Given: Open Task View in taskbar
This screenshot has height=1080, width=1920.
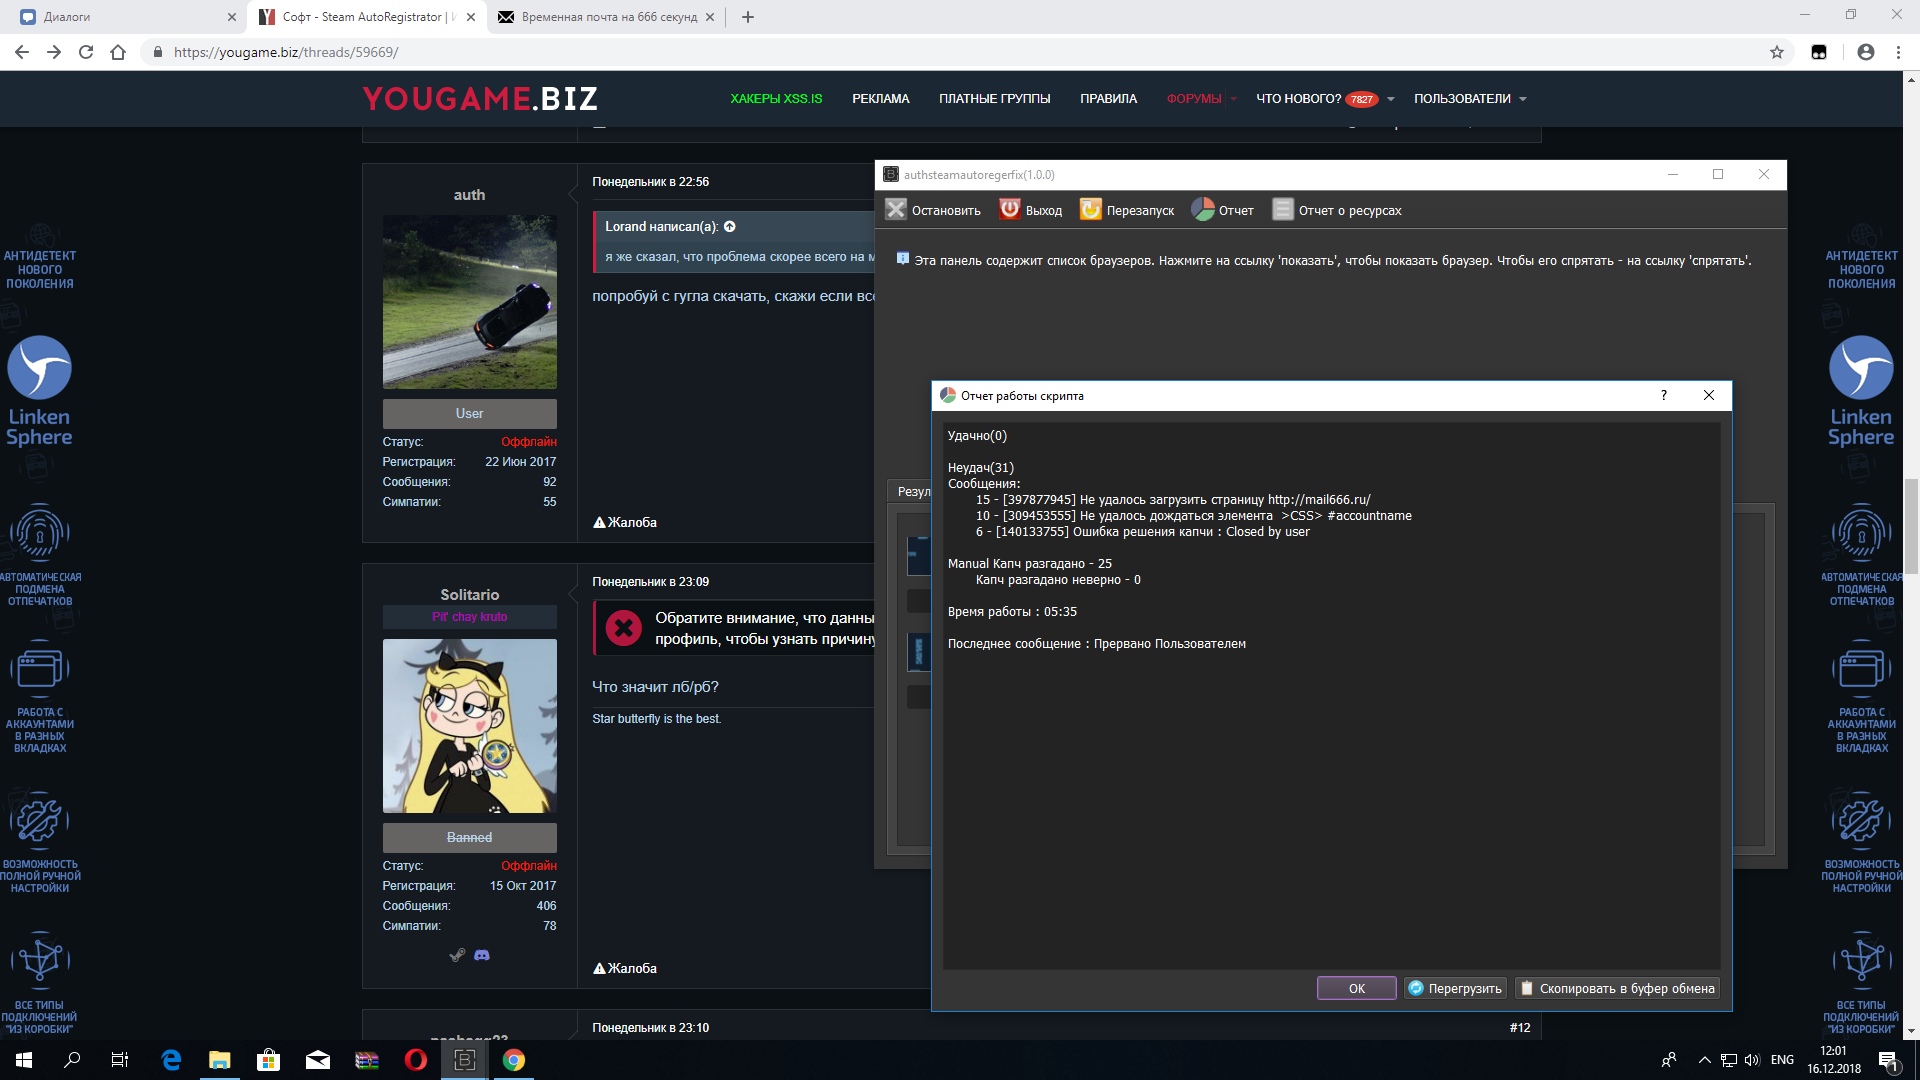Looking at the screenshot, I should point(120,1060).
